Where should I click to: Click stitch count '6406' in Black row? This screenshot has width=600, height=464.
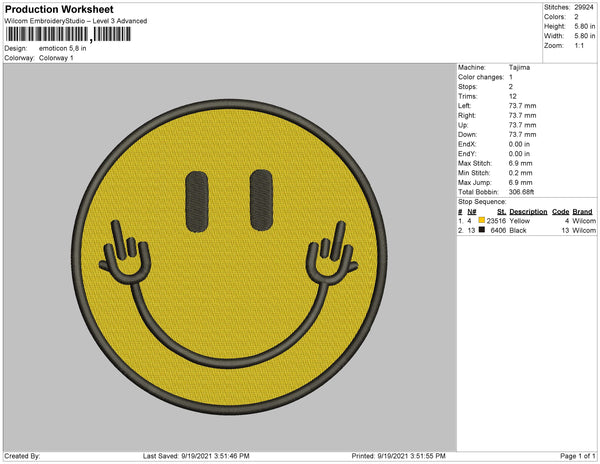[x=498, y=230]
